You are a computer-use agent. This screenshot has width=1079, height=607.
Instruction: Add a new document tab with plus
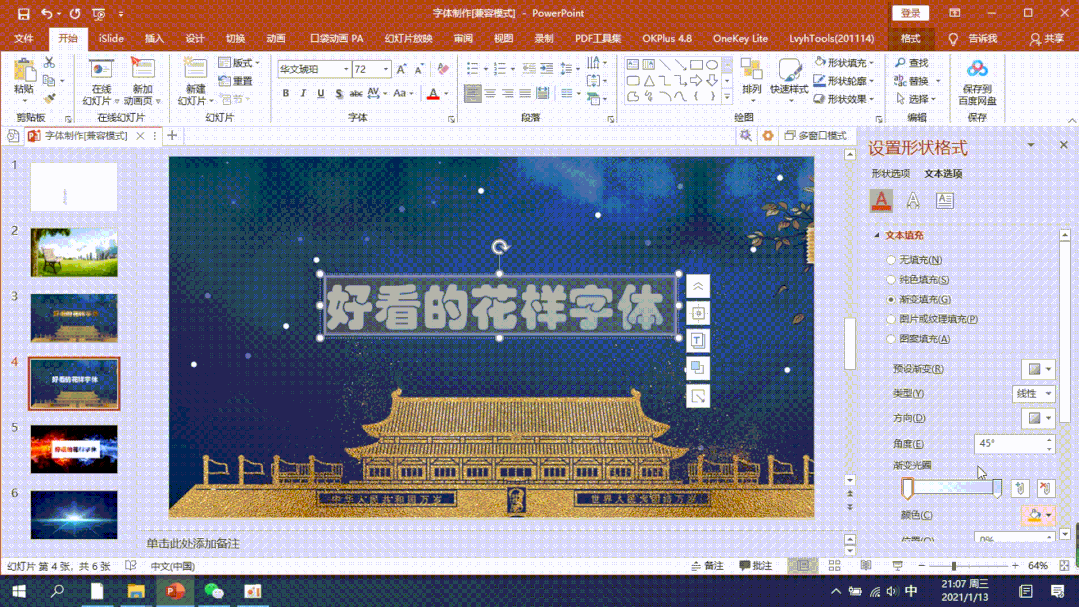172,136
